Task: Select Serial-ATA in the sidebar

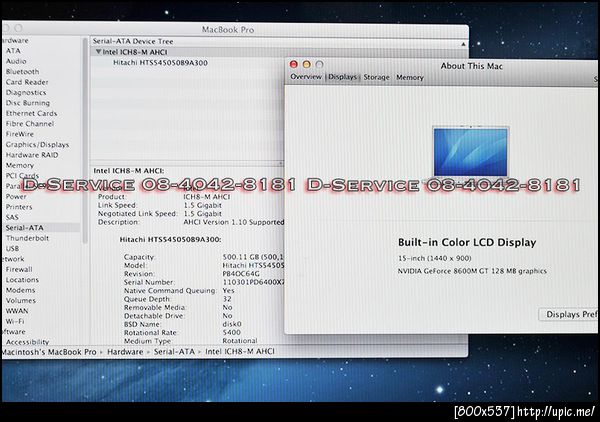Action: coord(24,228)
